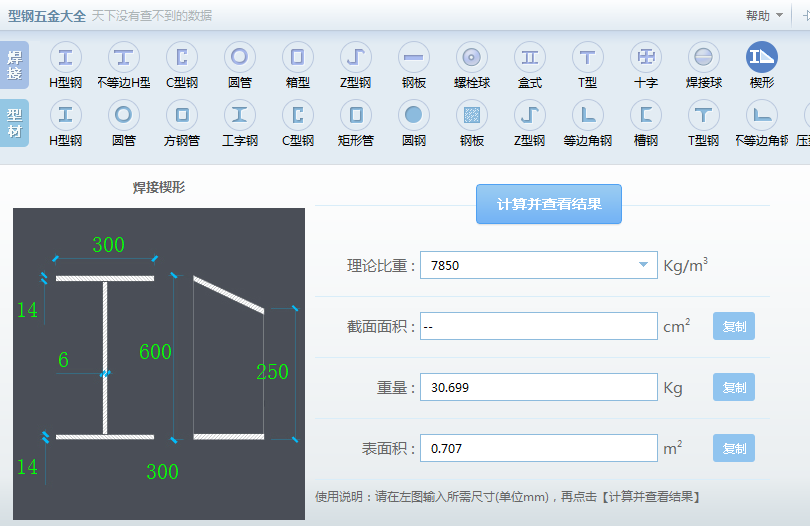Viewport: 810px width, 526px height.
Task: Select C型钢 icon in 型材 row
Action: coord(298,115)
